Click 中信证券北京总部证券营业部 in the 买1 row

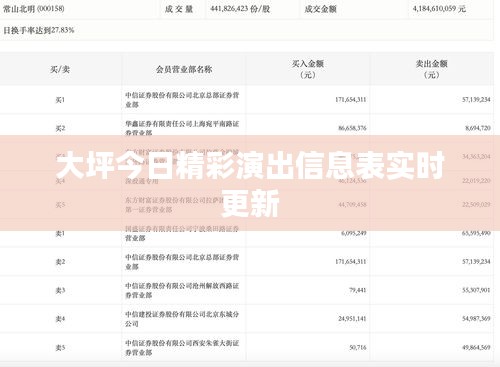[182, 100]
